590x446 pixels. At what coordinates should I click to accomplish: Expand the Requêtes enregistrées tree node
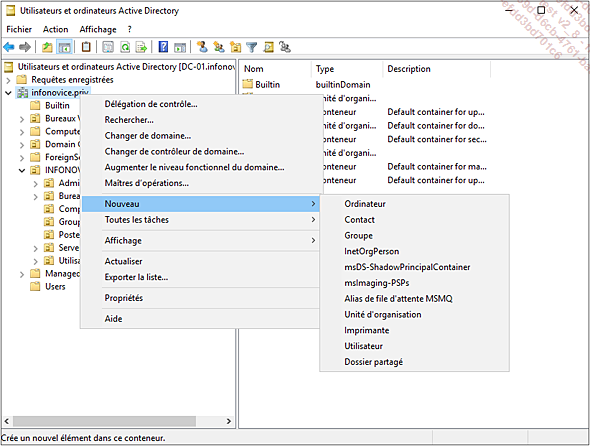(8, 80)
